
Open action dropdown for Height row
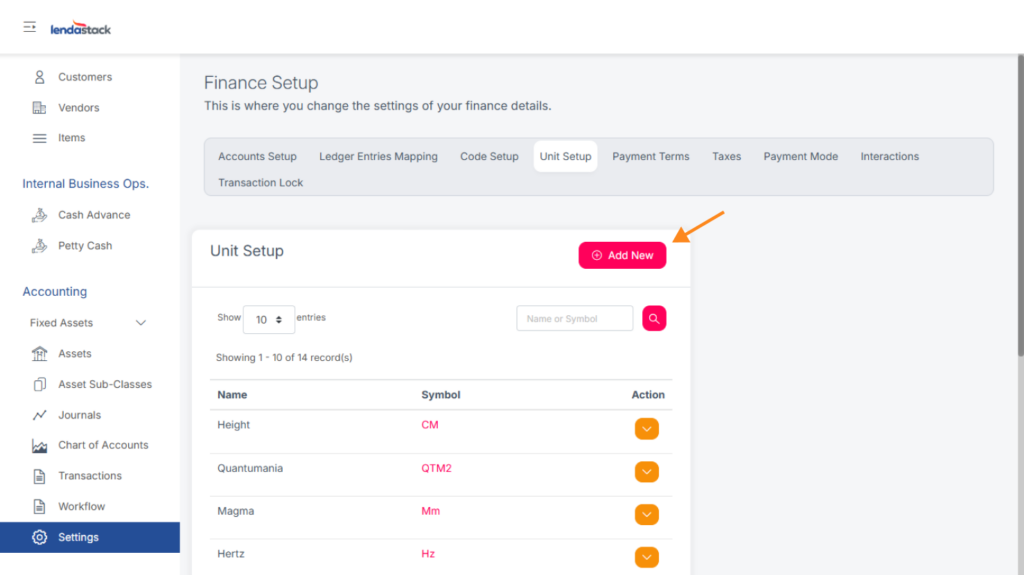[647, 429]
